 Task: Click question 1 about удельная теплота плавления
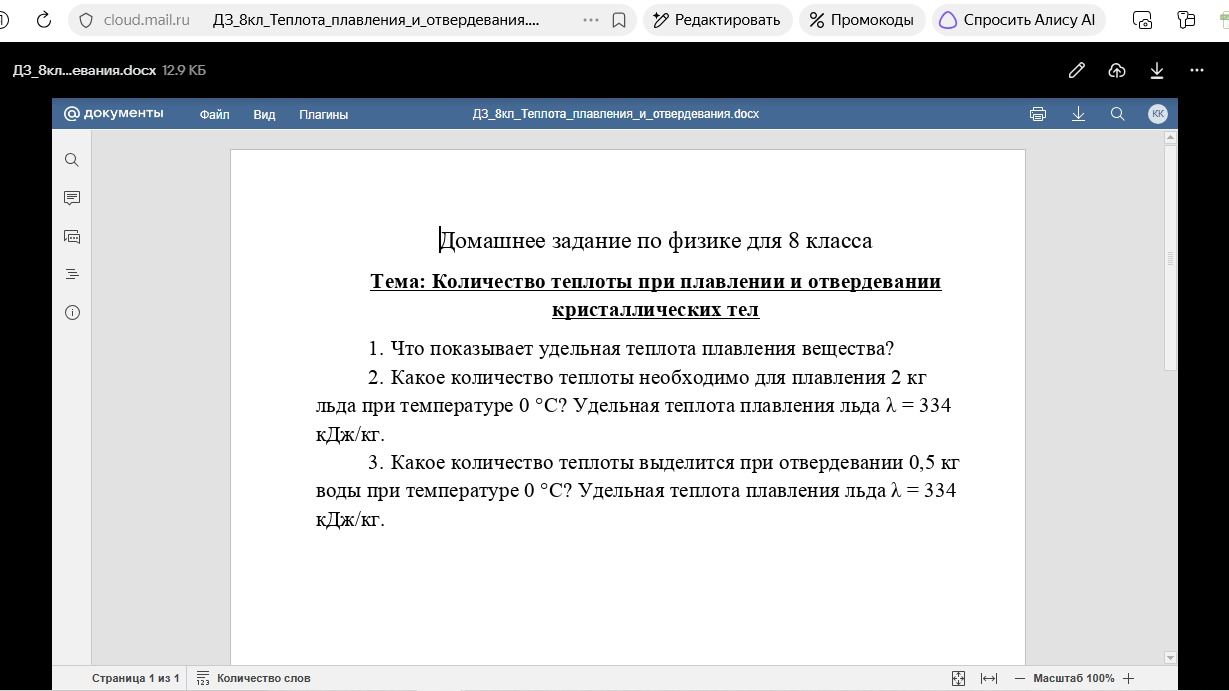(x=631, y=349)
